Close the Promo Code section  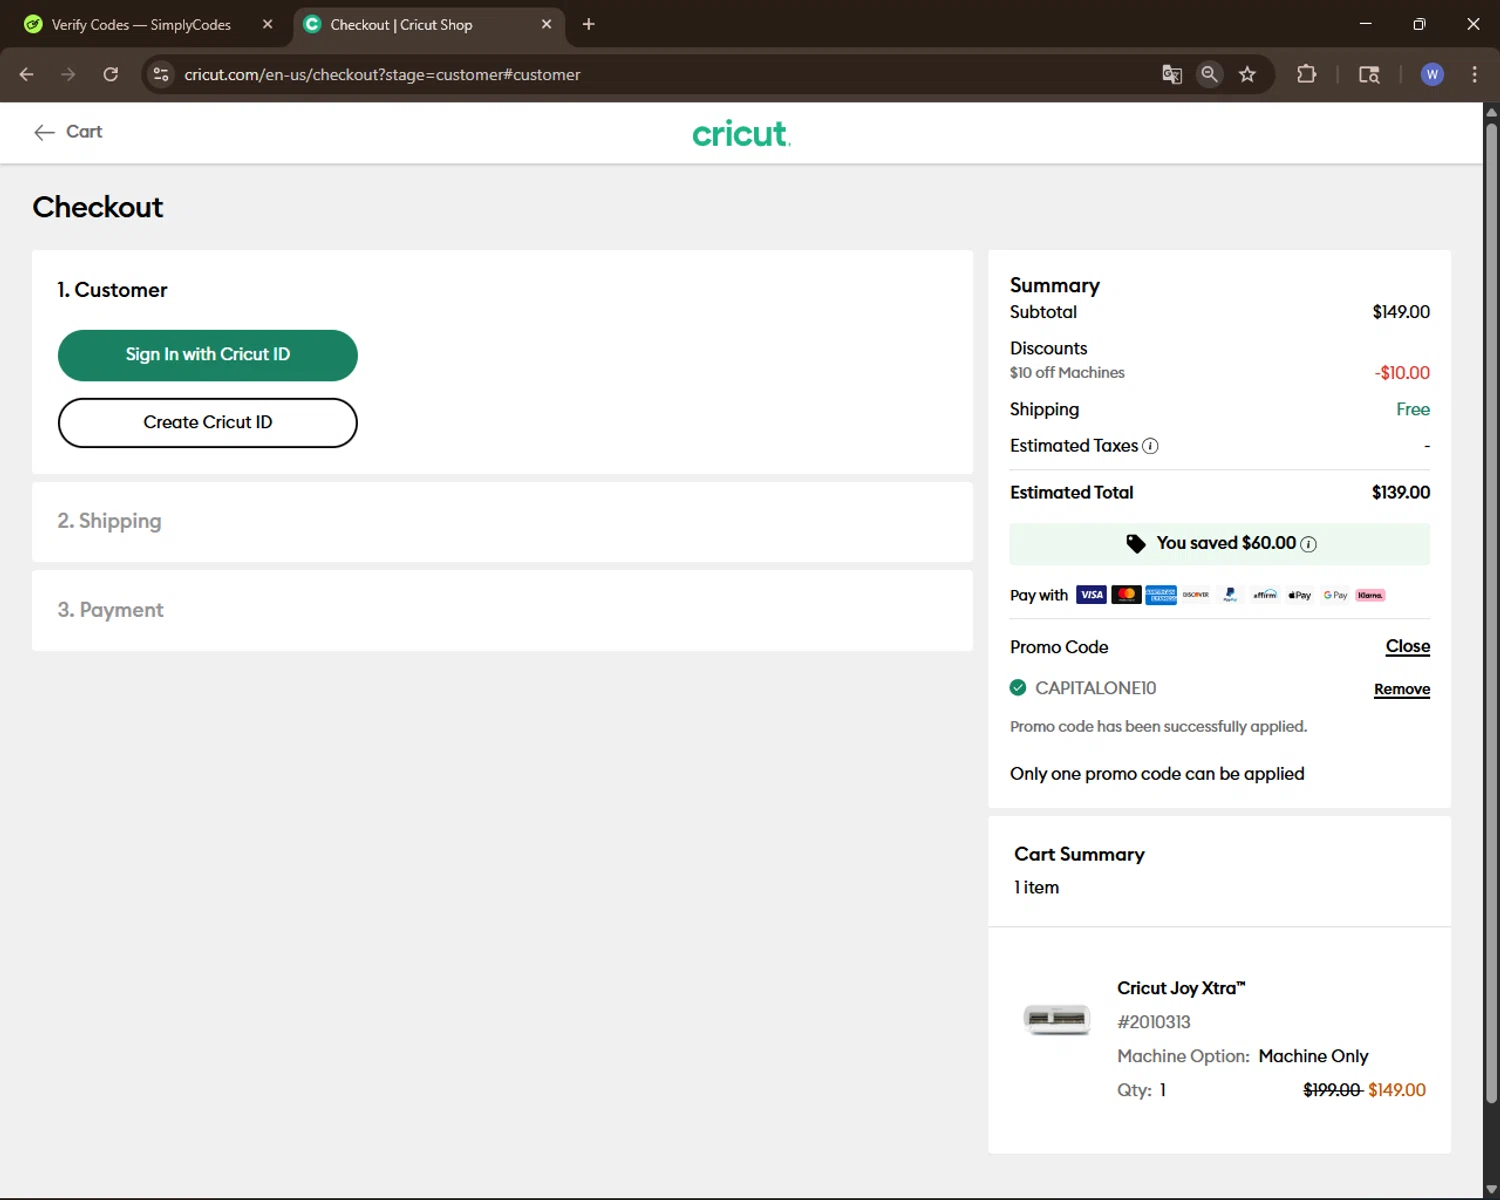tap(1408, 647)
